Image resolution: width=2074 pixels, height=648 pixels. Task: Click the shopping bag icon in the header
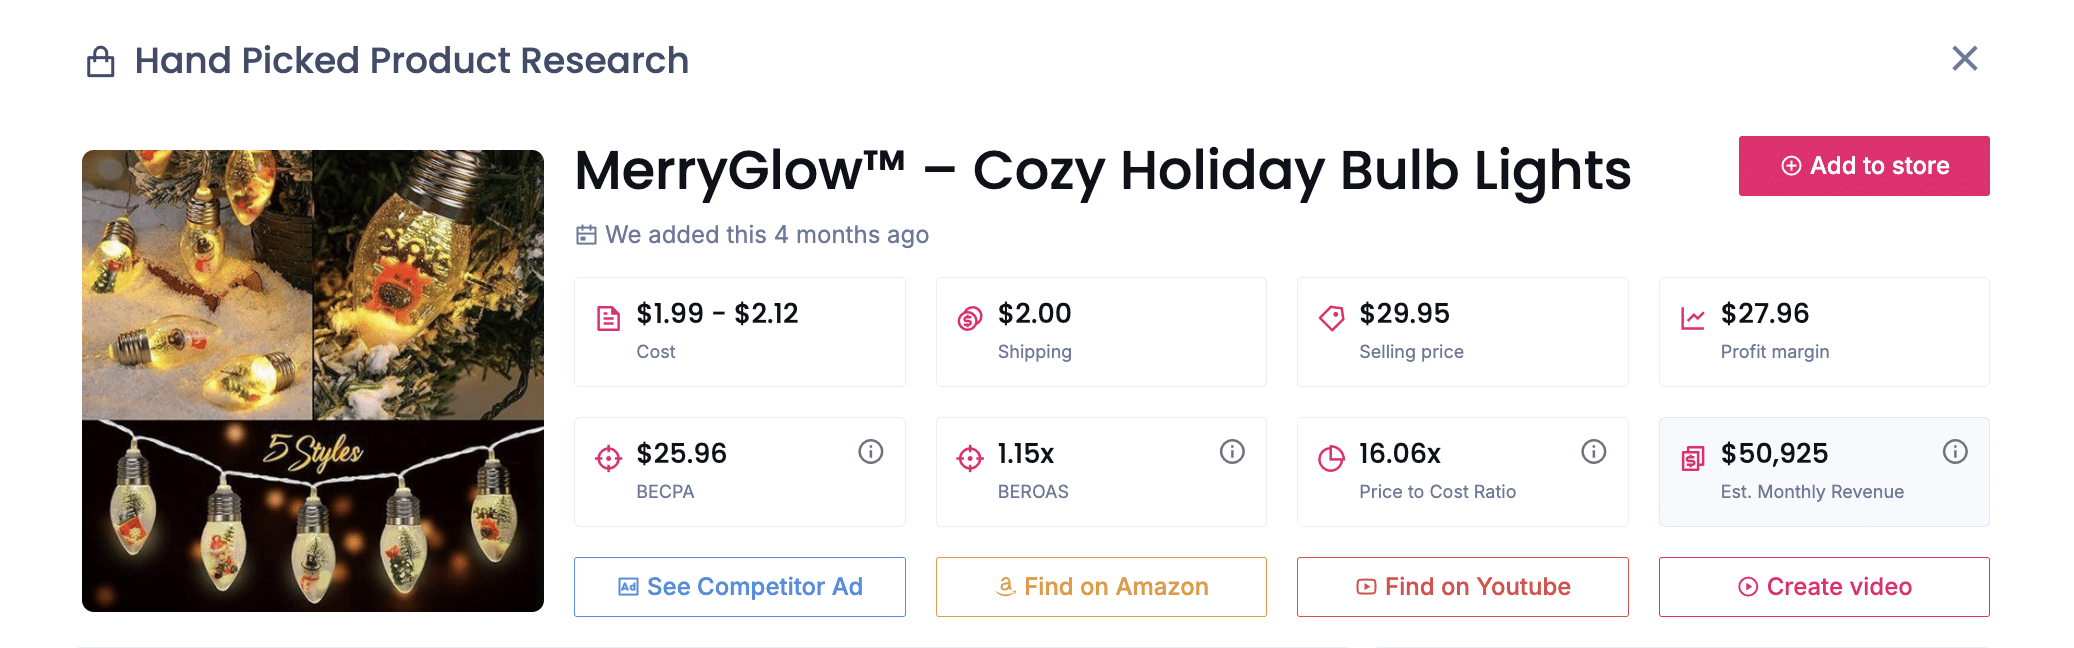coord(99,60)
